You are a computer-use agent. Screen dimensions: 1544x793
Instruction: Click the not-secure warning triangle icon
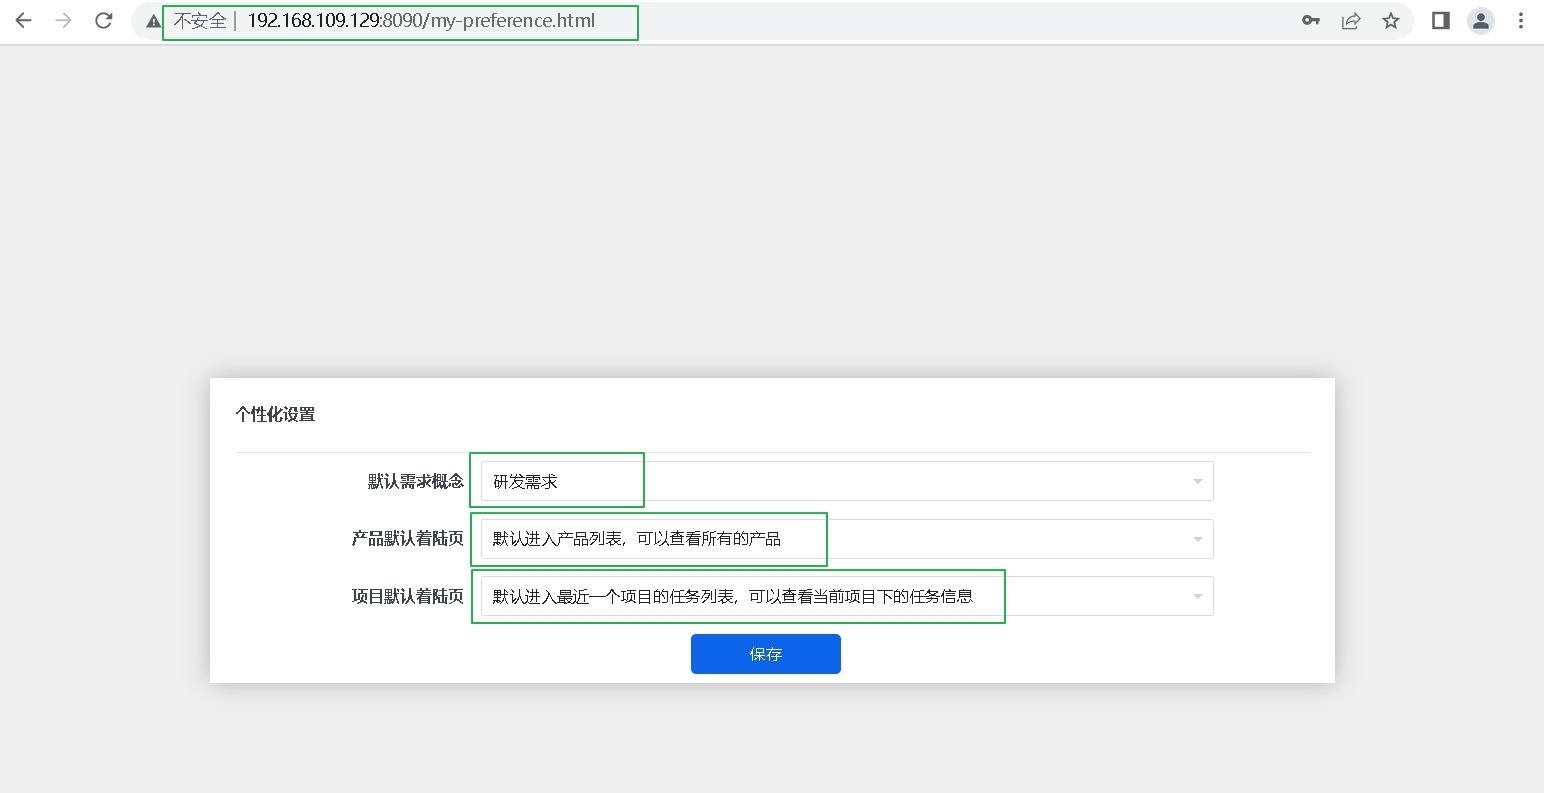pyautogui.click(x=153, y=21)
